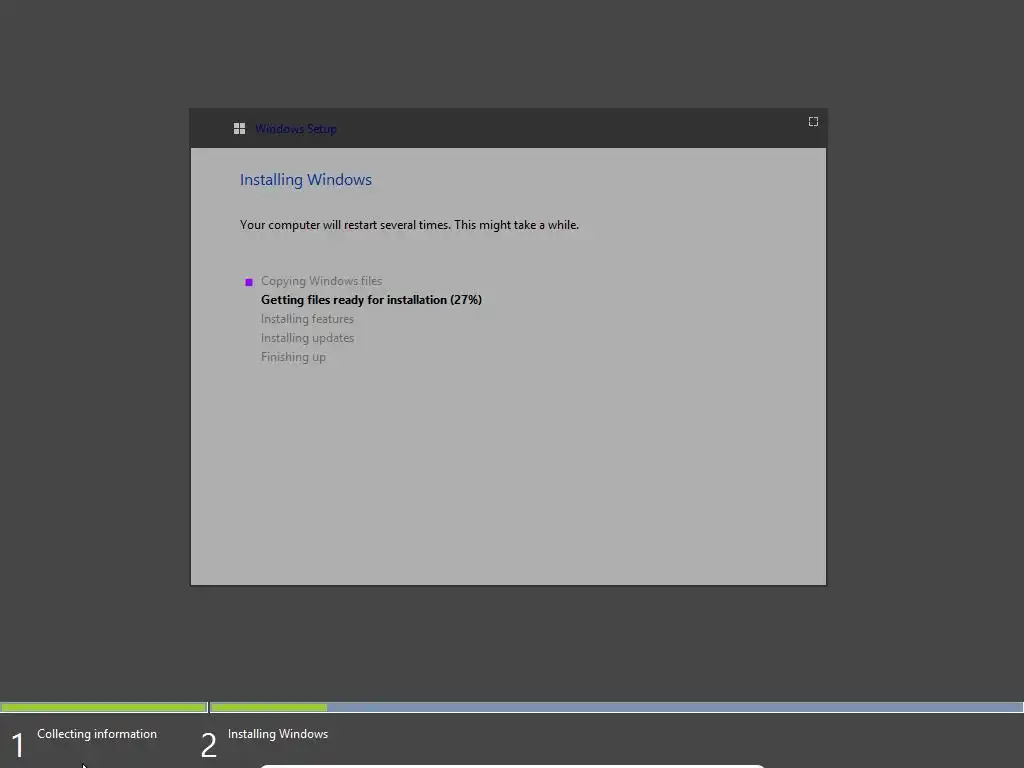This screenshot has width=1024, height=768.
Task: Click the stage number 1
Action: pos(18,745)
